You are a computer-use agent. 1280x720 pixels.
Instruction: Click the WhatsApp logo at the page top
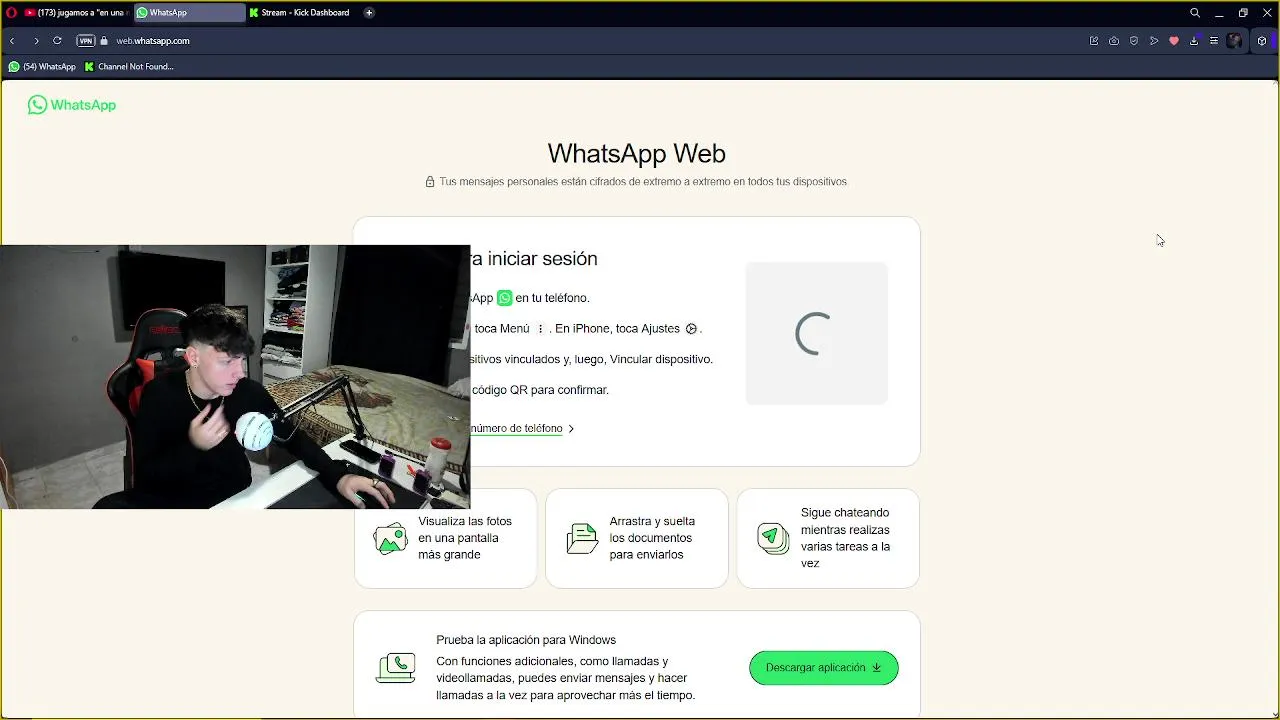click(72, 105)
